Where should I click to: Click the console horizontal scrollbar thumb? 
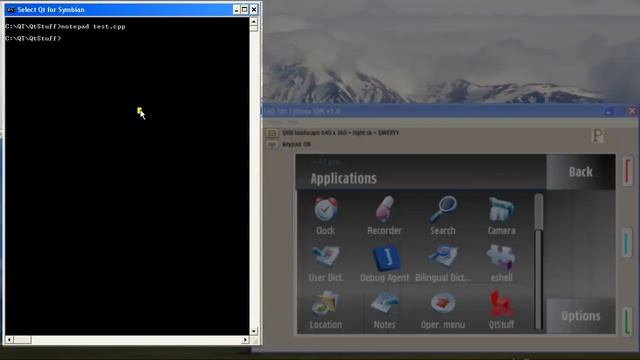22,340
